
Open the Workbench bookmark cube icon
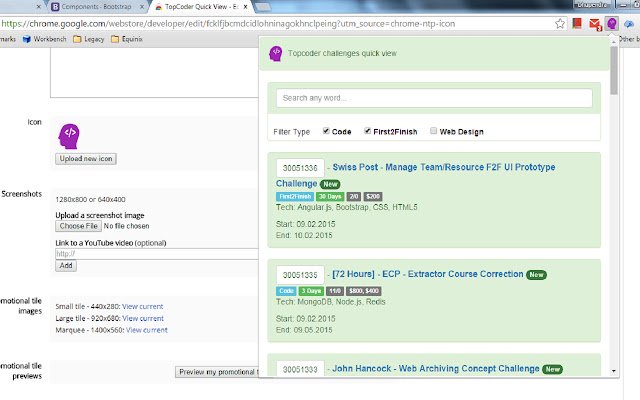coord(27,39)
